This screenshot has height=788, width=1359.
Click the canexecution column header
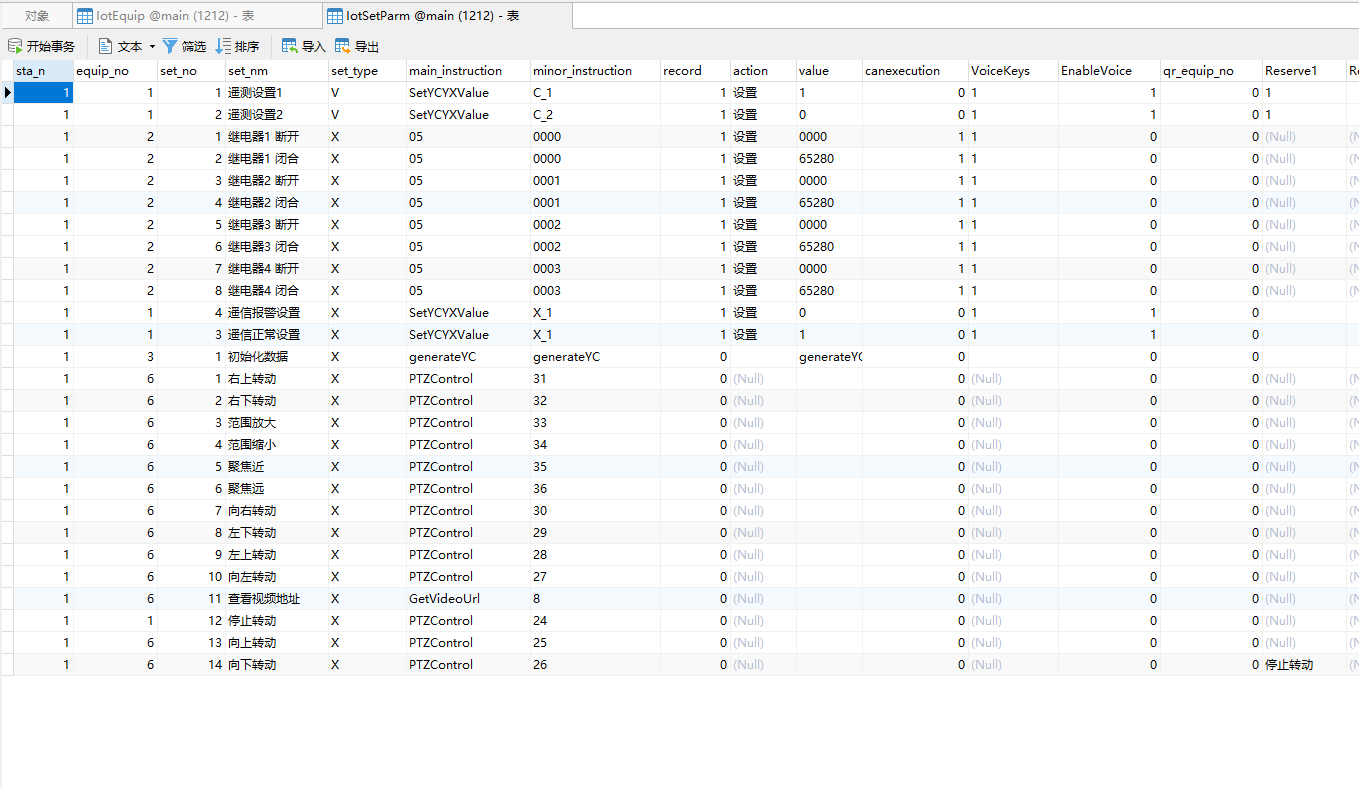tap(902, 71)
